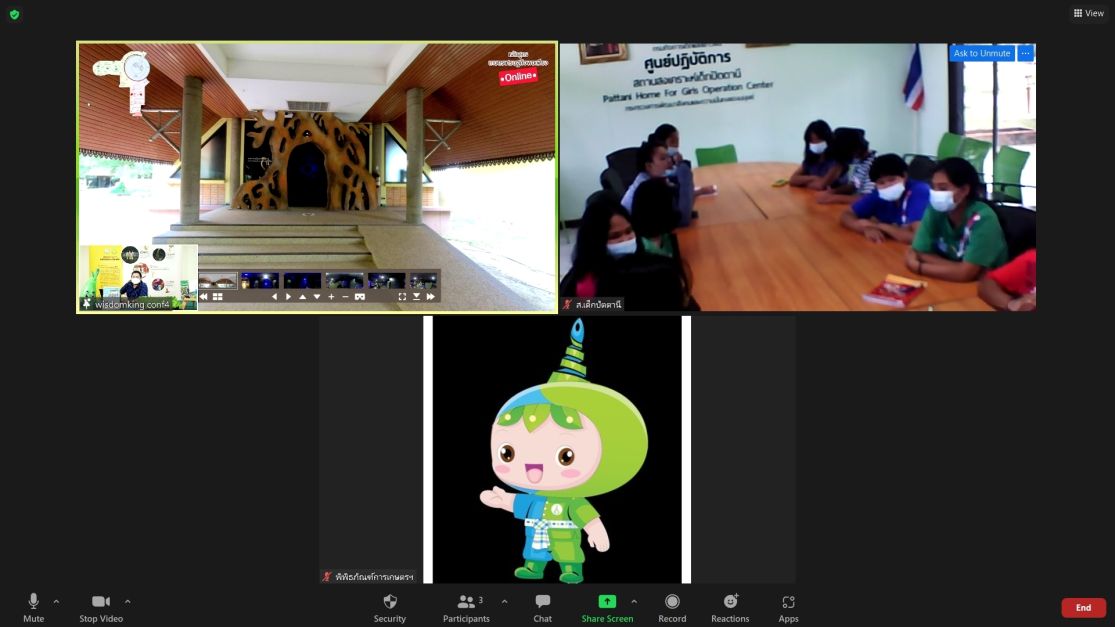The height and width of the screenshot is (627, 1115).
Task: Click the pin icon beside wisdomking conf4
Action: click(87, 304)
